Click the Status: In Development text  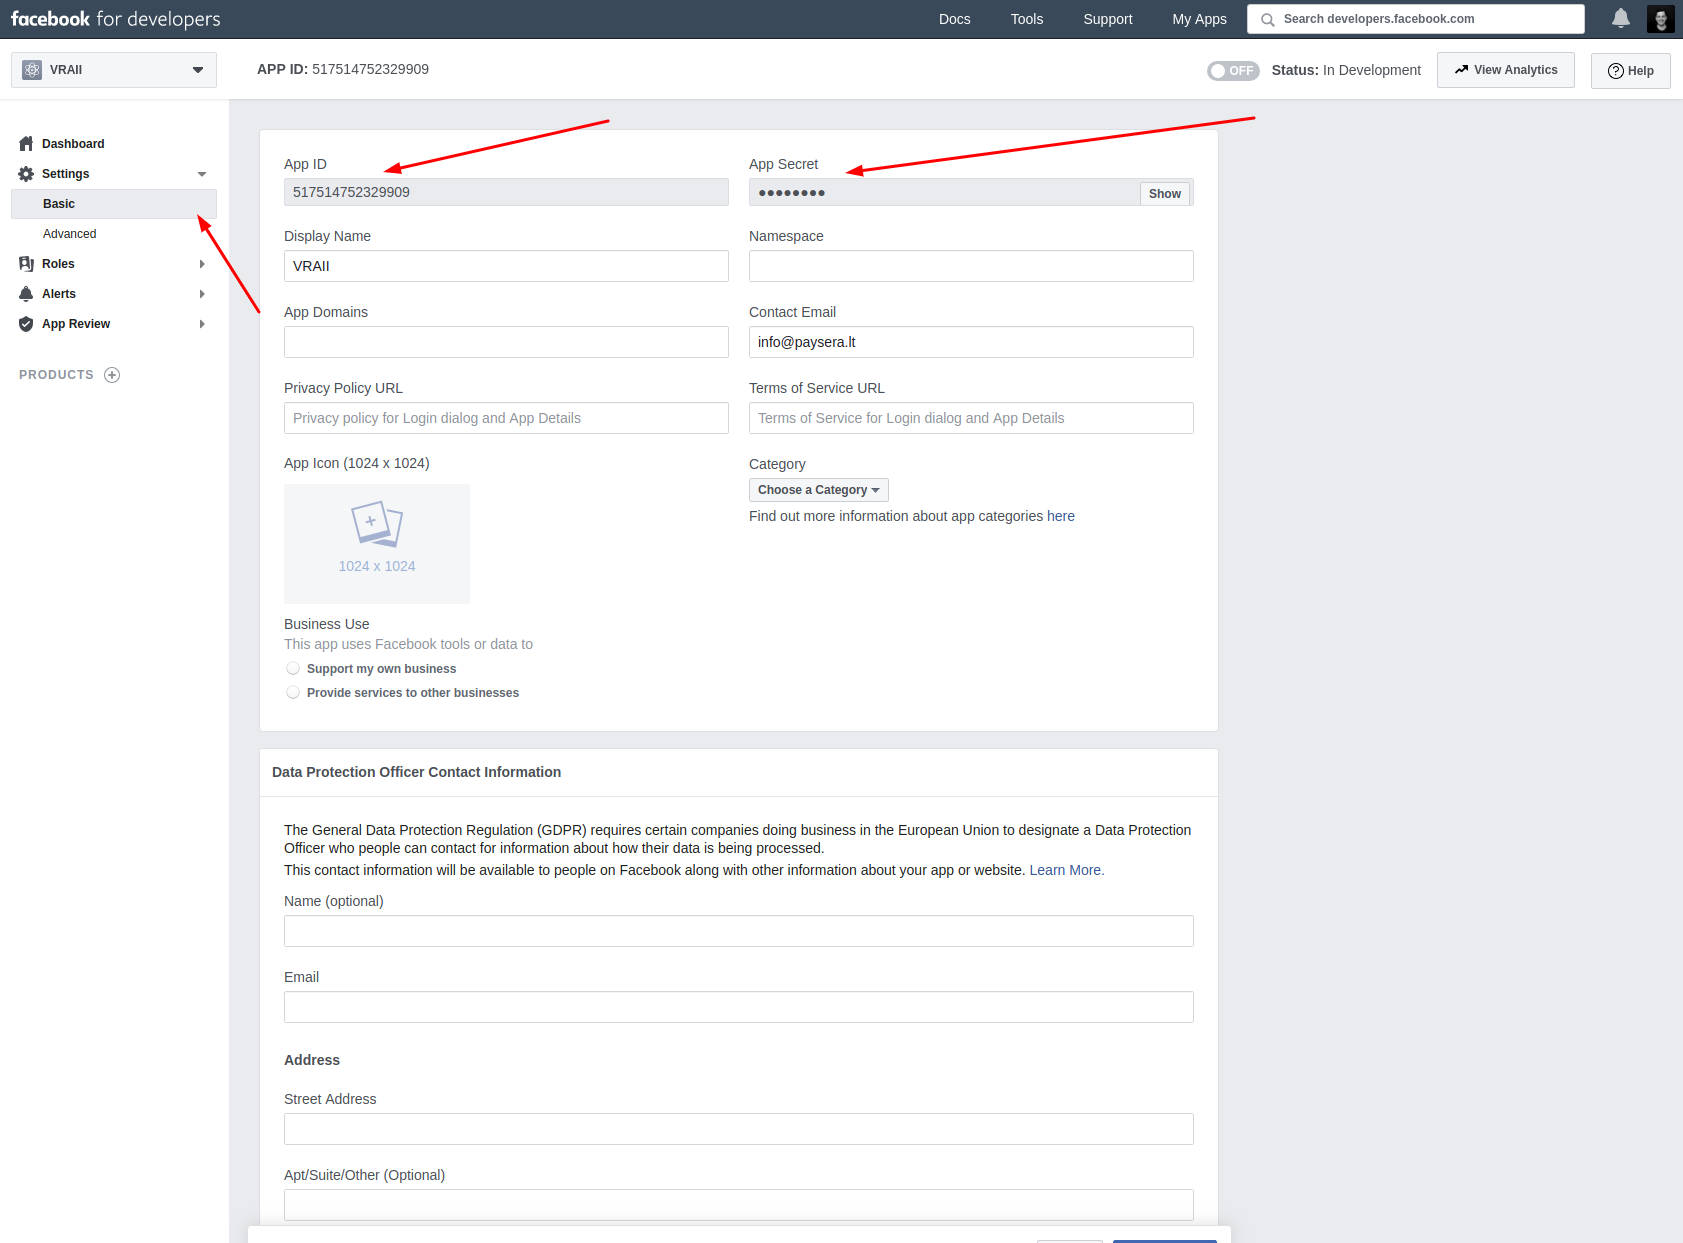pyautogui.click(x=1346, y=70)
